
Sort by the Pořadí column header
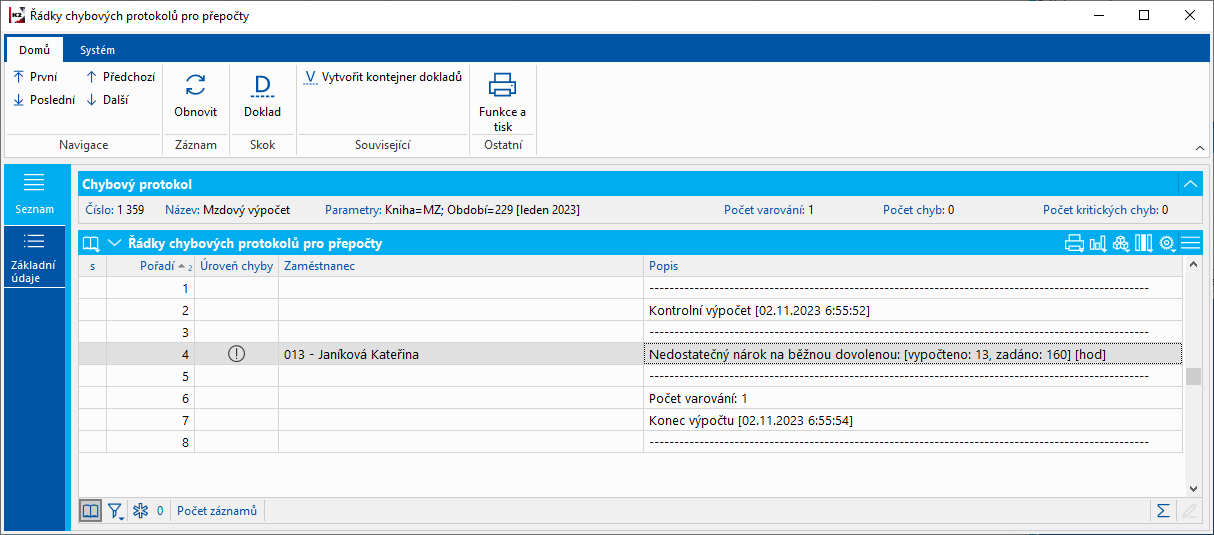coord(151,266)
